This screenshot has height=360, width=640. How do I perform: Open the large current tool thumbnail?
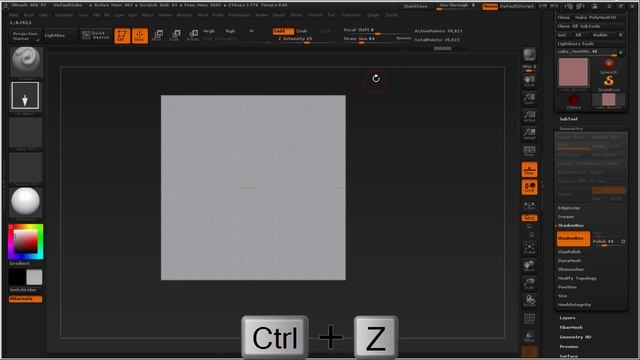click(573, 73)
